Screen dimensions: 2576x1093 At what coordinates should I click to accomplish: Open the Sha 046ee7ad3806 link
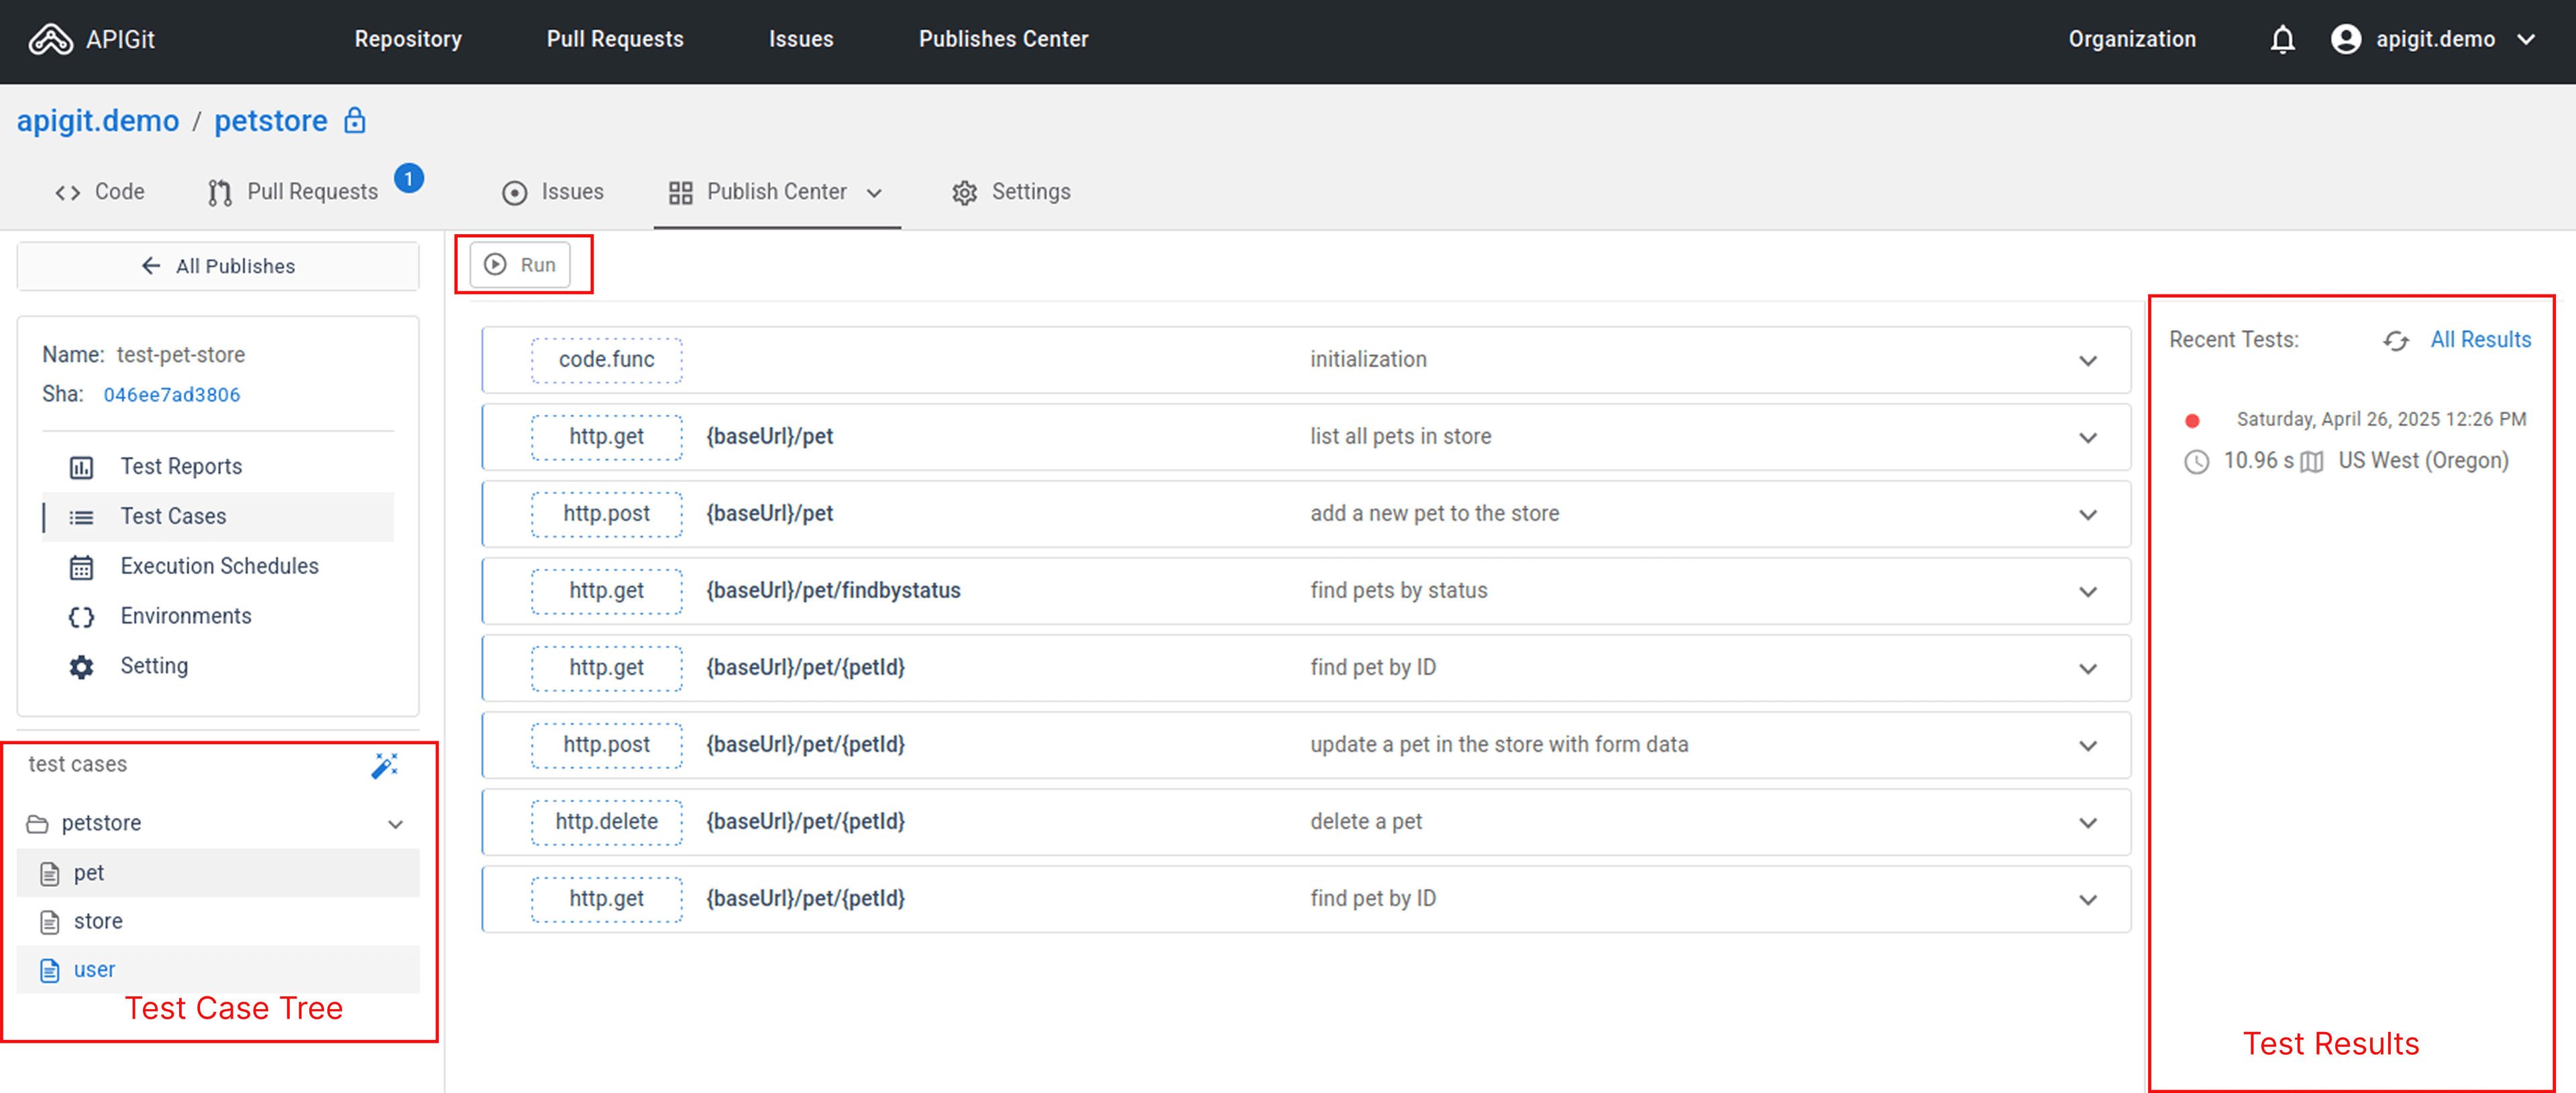(172, 395)
